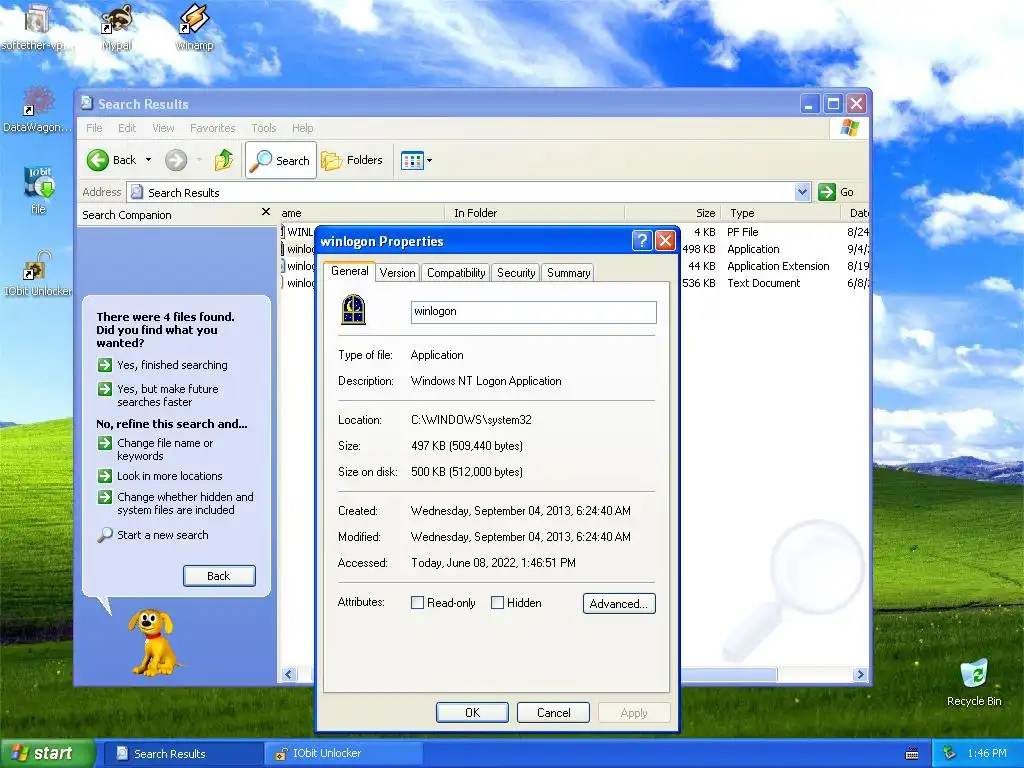Image resolution: width=1024 pixels, height=768 pixels.
Task: Switch to the Compatibility tab
Action: (456, 273)
